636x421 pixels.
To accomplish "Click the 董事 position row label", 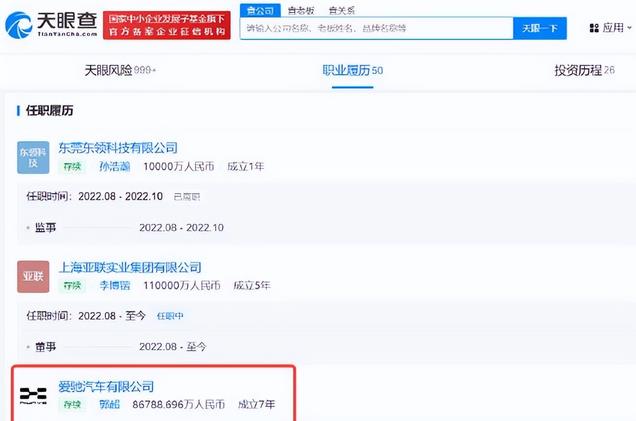I will (45, 347).
